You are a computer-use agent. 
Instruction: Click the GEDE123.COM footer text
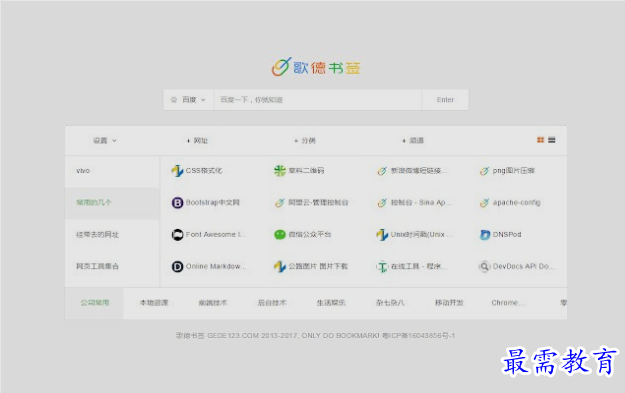coord(233,336)
